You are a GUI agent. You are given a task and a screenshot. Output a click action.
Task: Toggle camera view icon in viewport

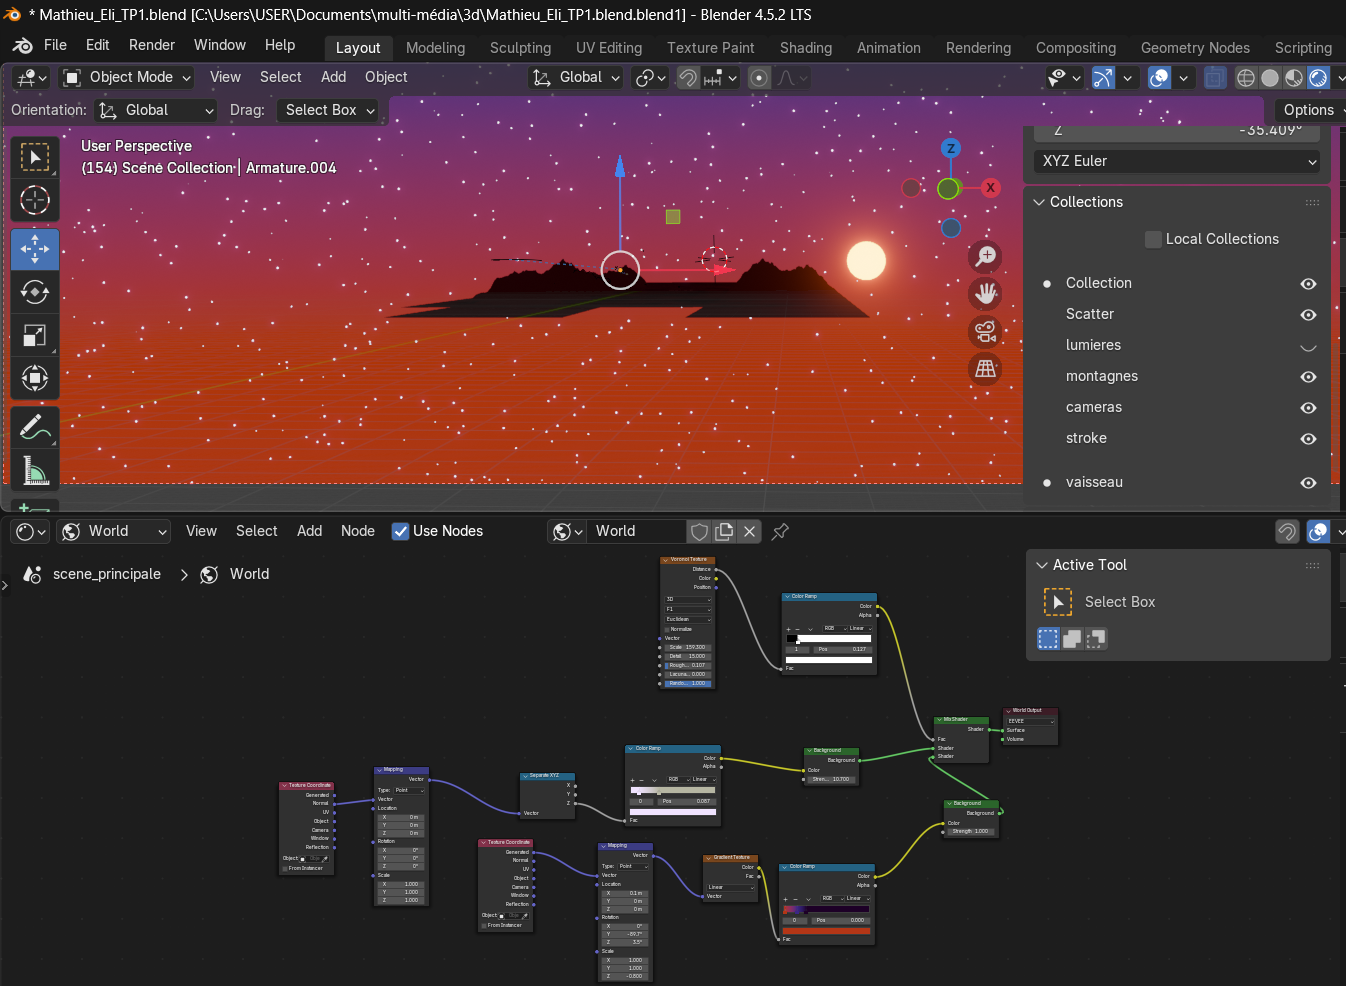tap(986, 331)
